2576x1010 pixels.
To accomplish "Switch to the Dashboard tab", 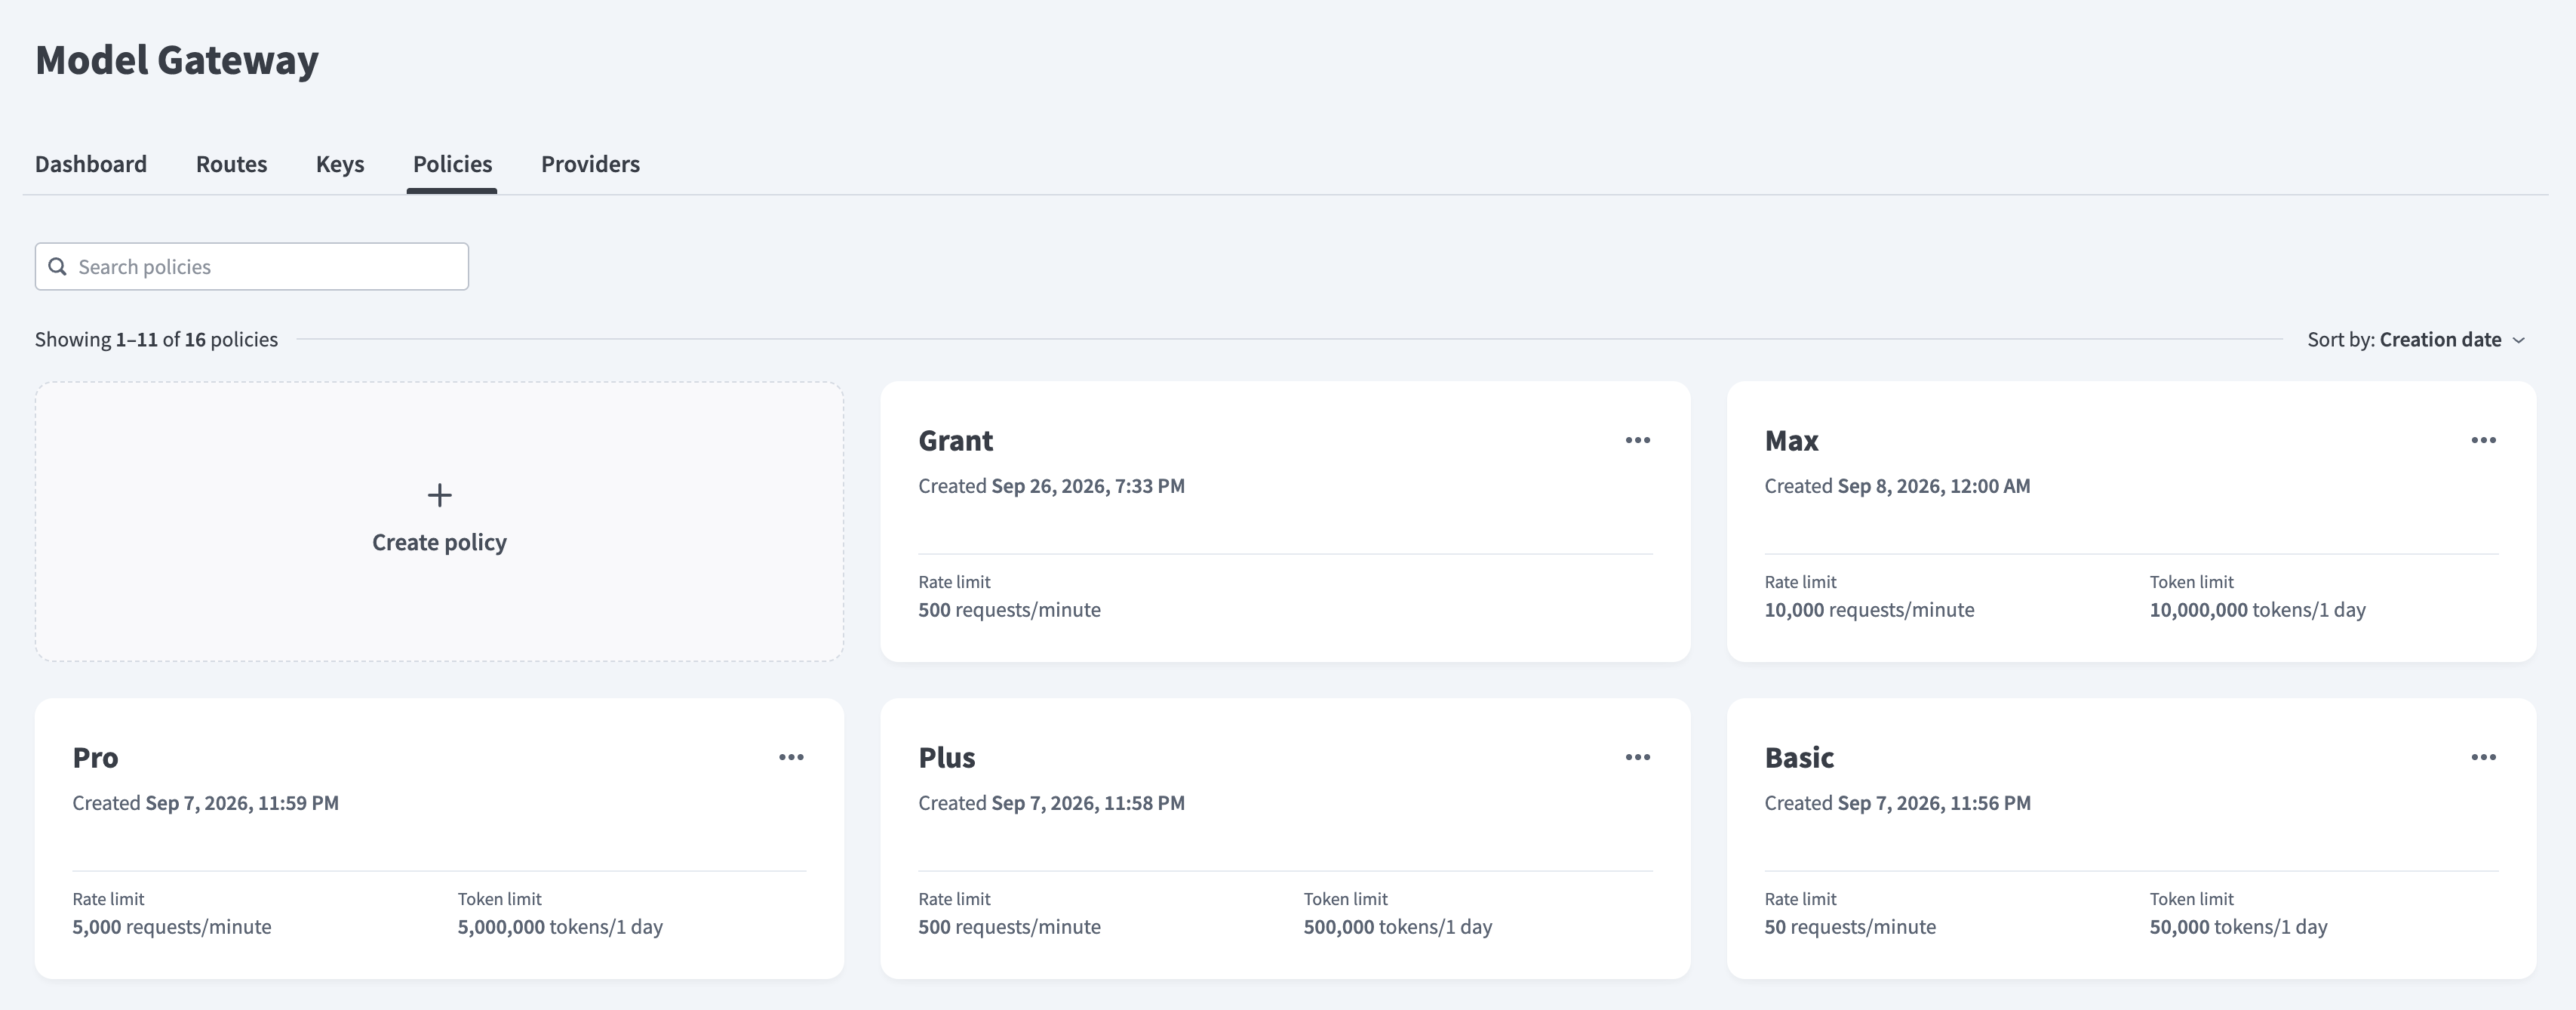I will tap(91, 164).
